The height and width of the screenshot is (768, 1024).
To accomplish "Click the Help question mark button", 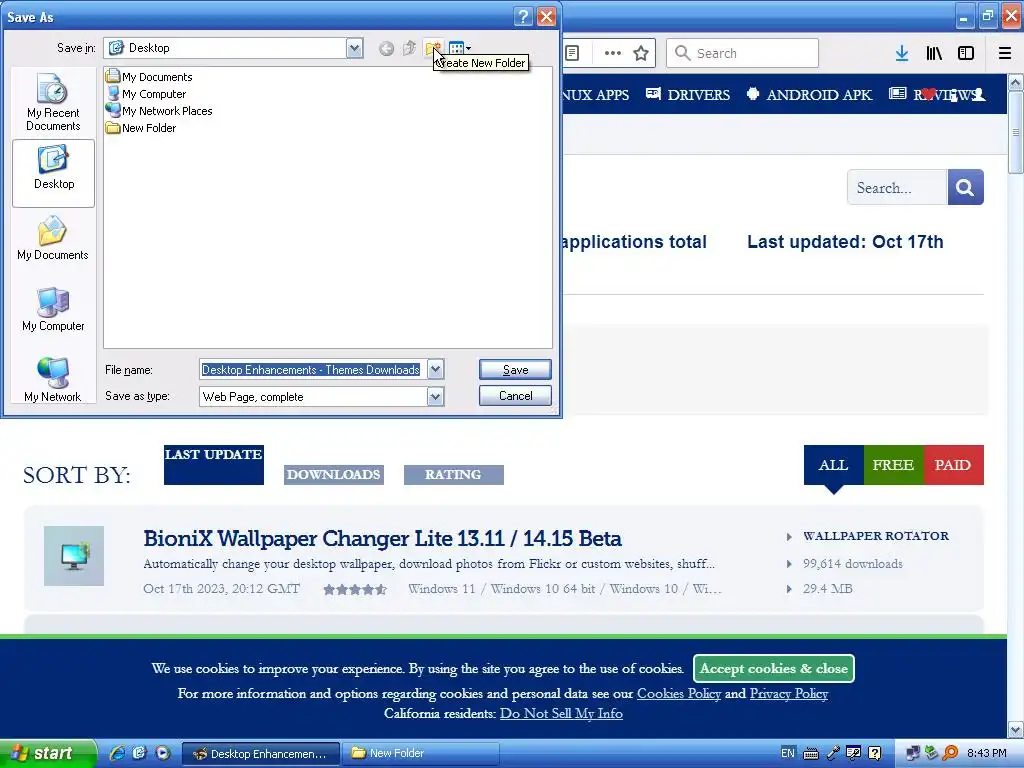I will [523, 16].
